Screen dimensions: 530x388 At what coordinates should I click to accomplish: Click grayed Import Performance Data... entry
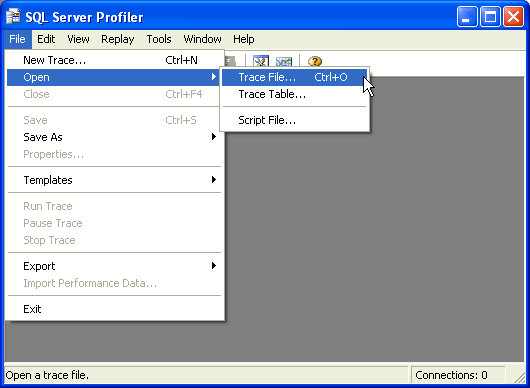[x=115, y=283]
